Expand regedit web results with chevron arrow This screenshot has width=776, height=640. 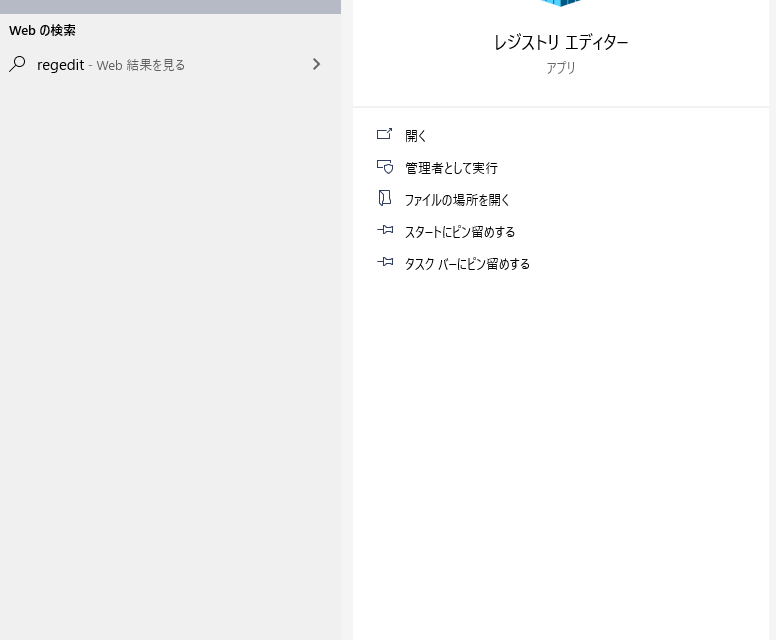tap(316, 64)
